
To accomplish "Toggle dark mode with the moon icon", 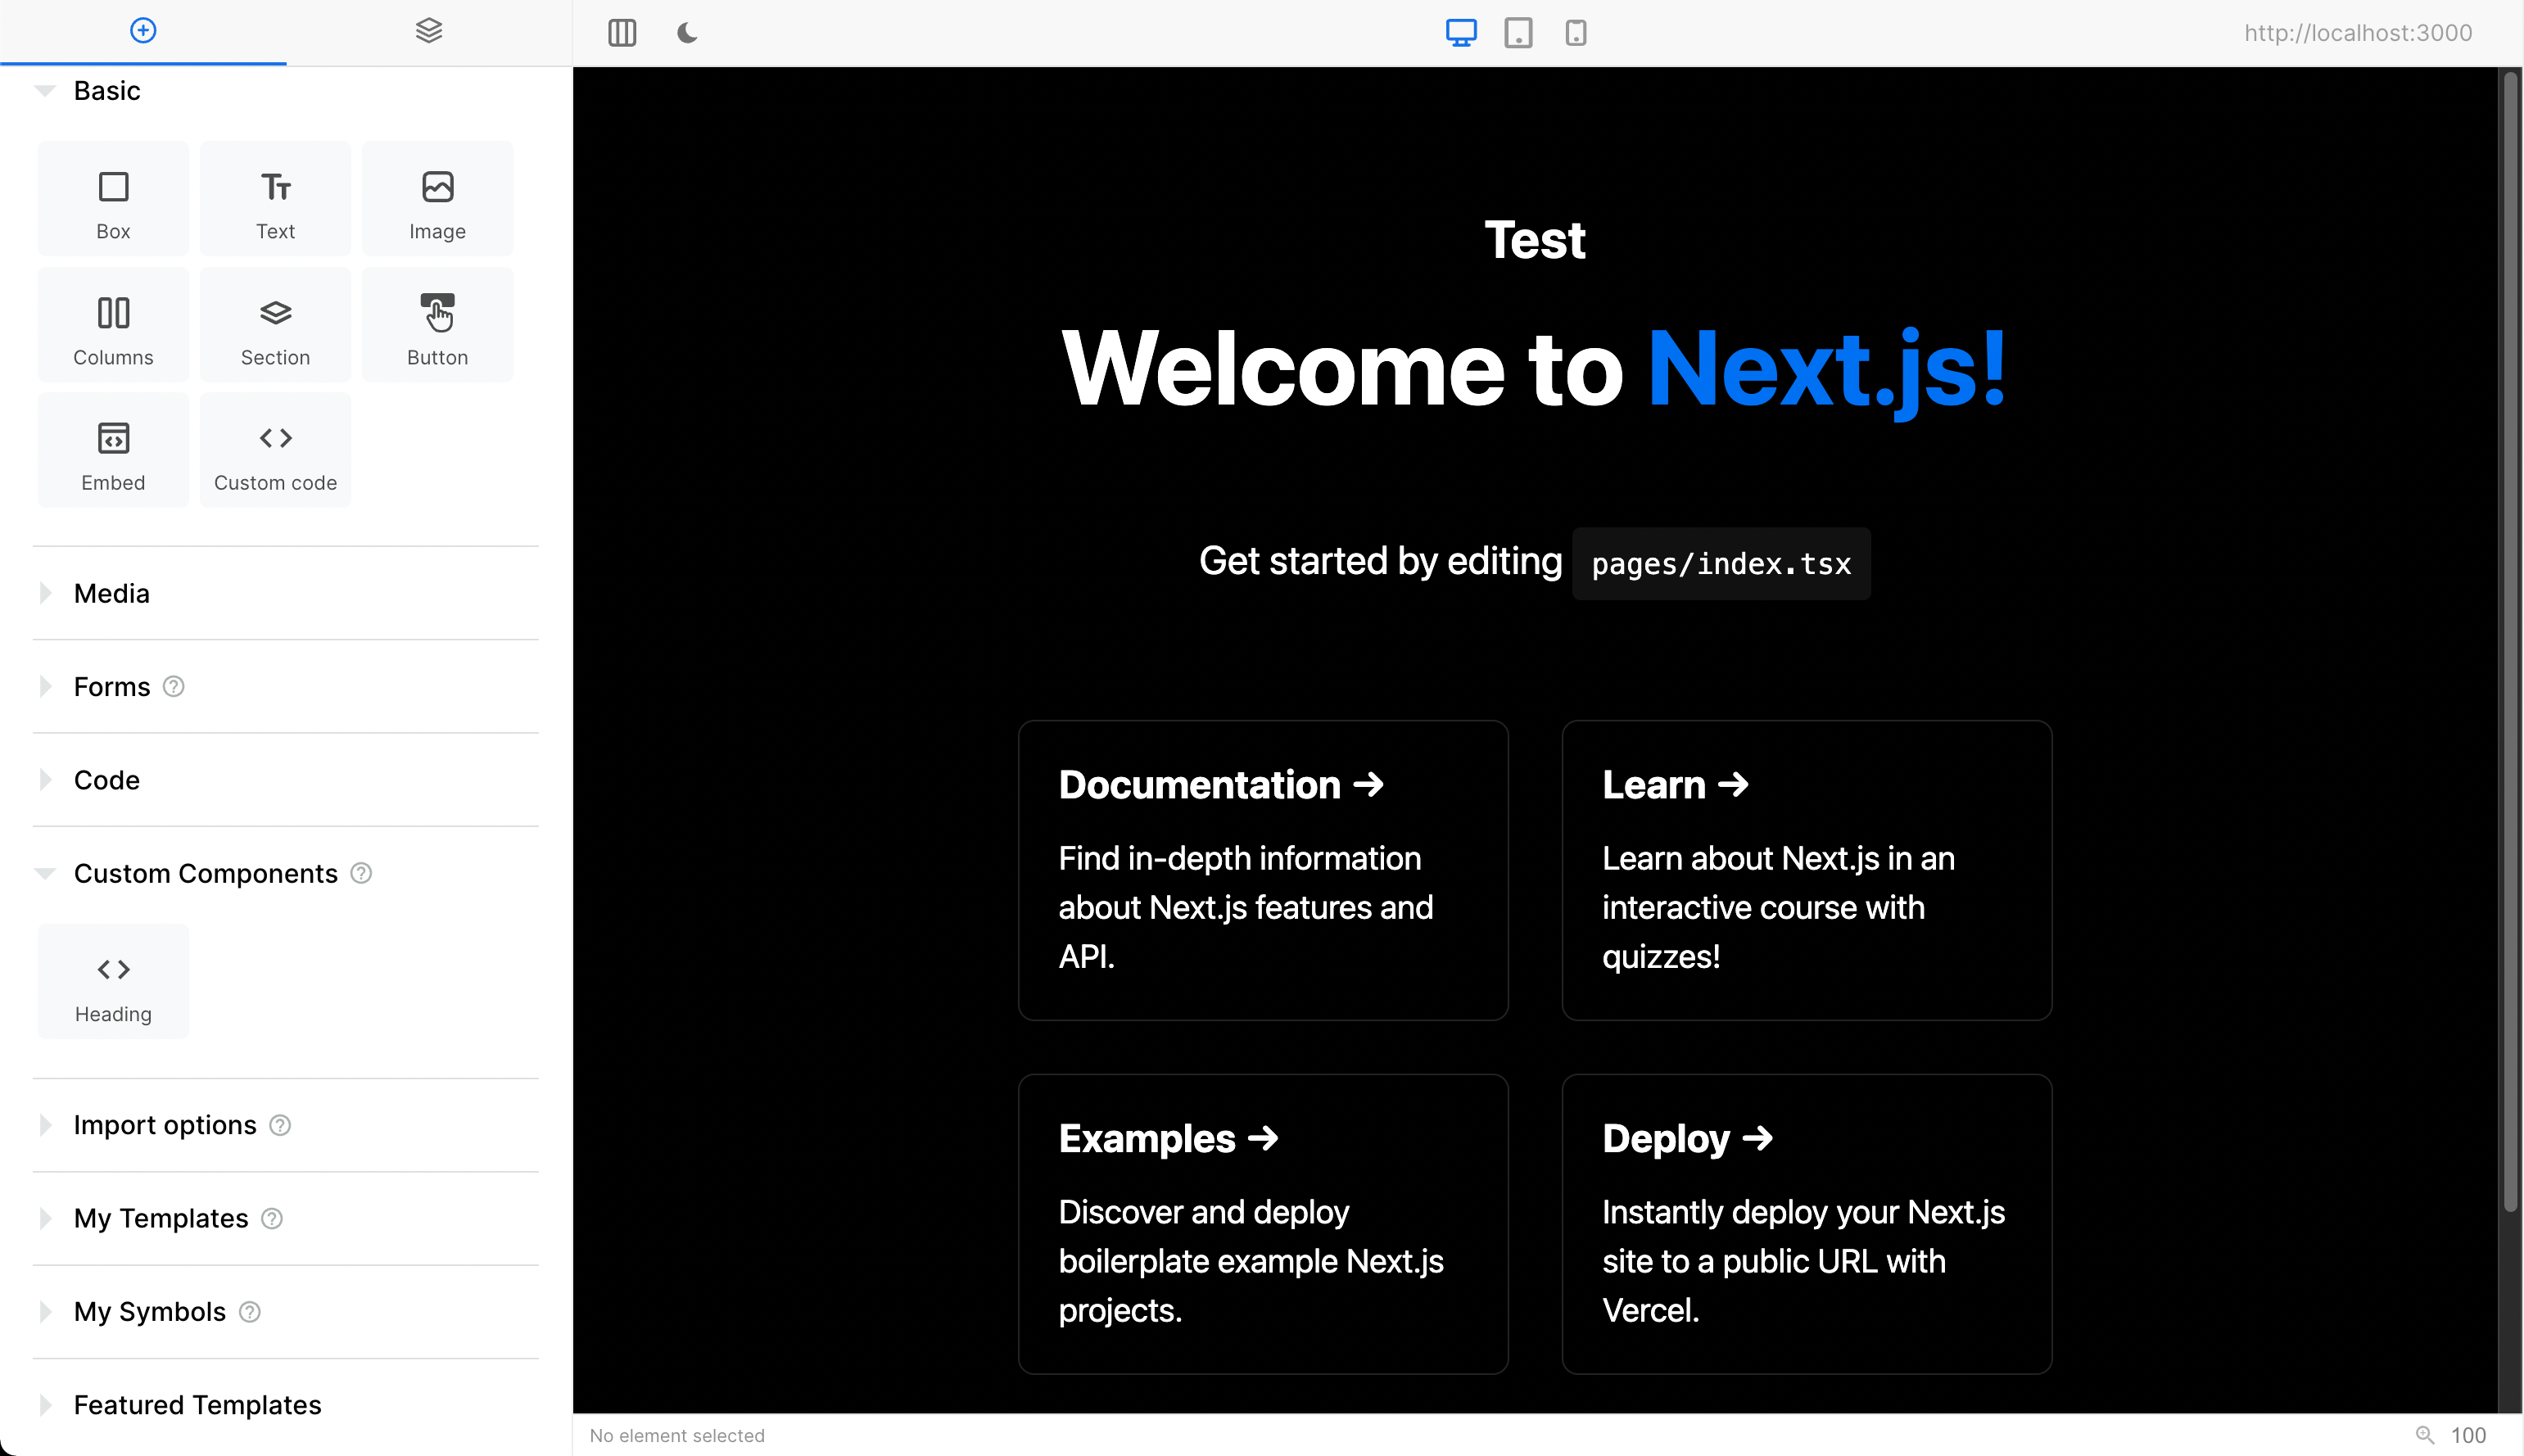I will click(x=686, y=33).
